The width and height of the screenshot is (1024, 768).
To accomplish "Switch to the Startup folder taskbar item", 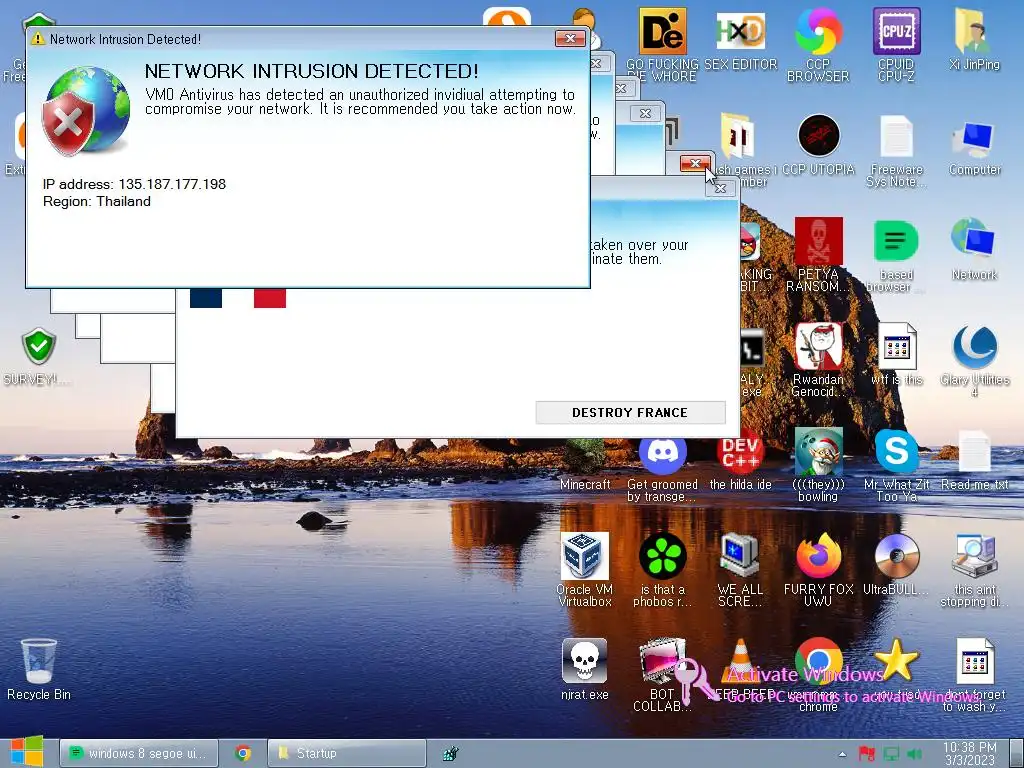I will (346, 753).
